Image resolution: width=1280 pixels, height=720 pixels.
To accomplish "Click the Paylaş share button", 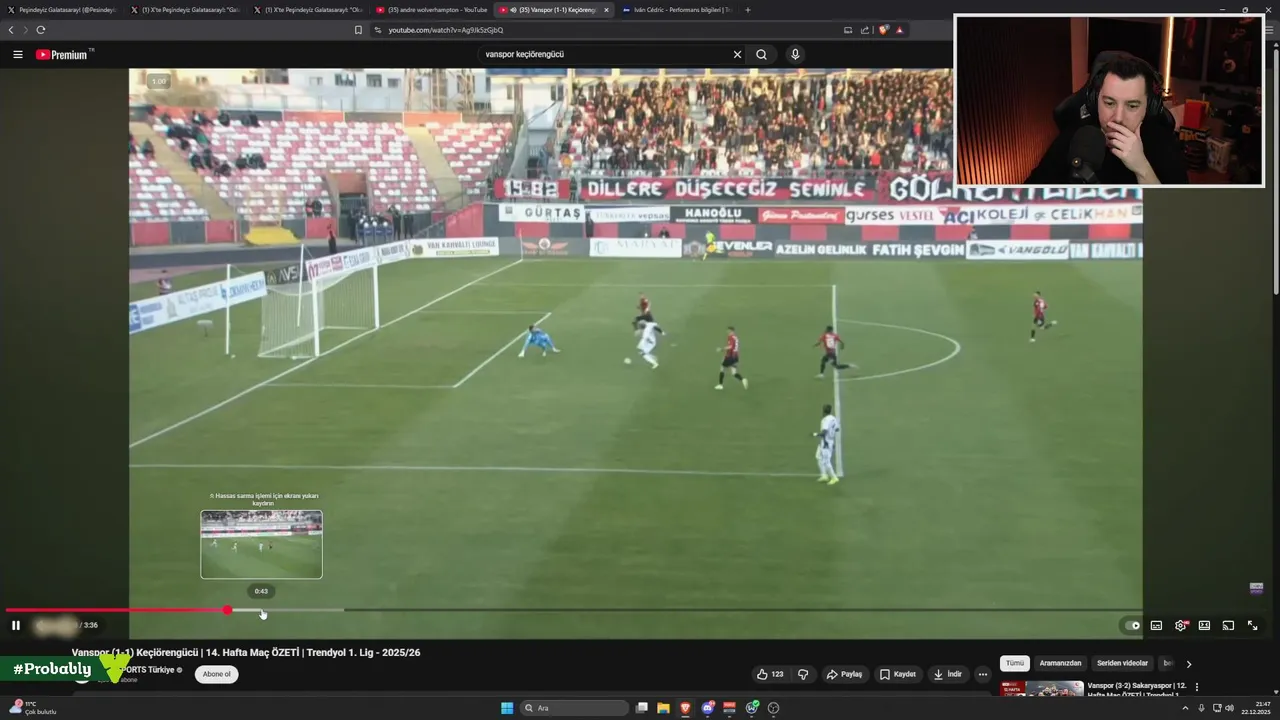I will tap(844, 674).
